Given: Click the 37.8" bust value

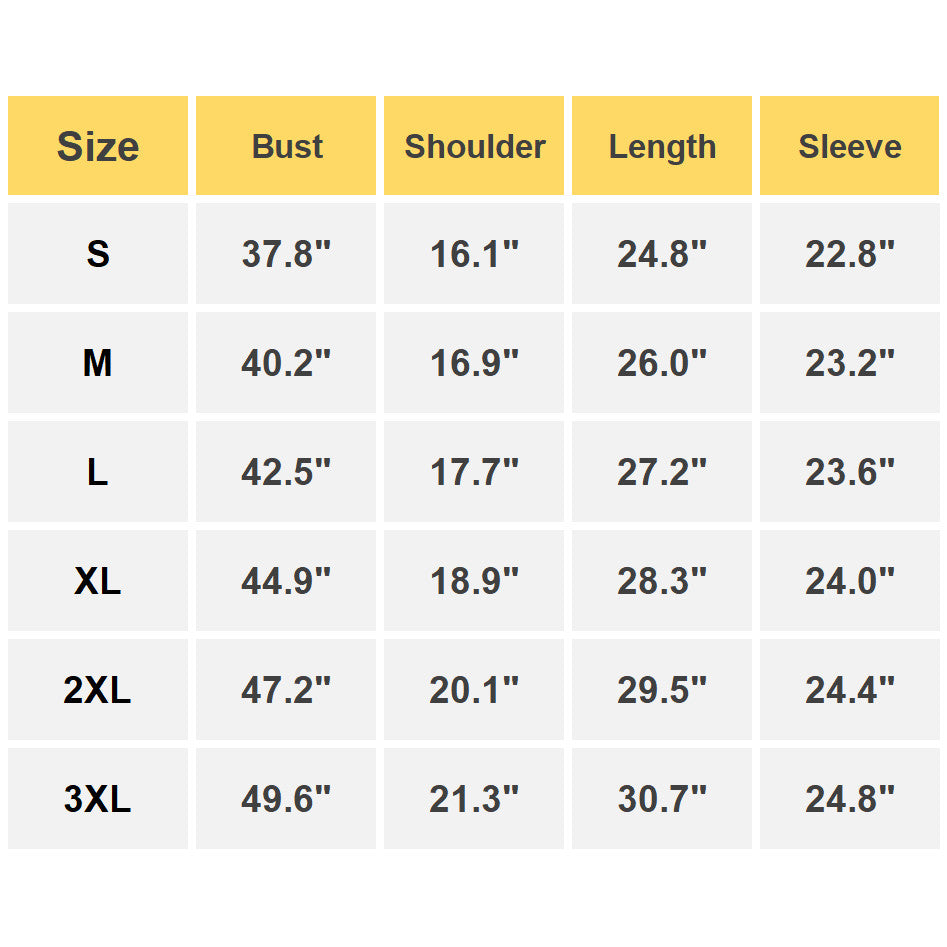Looking at the screenshot, I should click(x=286, y=254).
